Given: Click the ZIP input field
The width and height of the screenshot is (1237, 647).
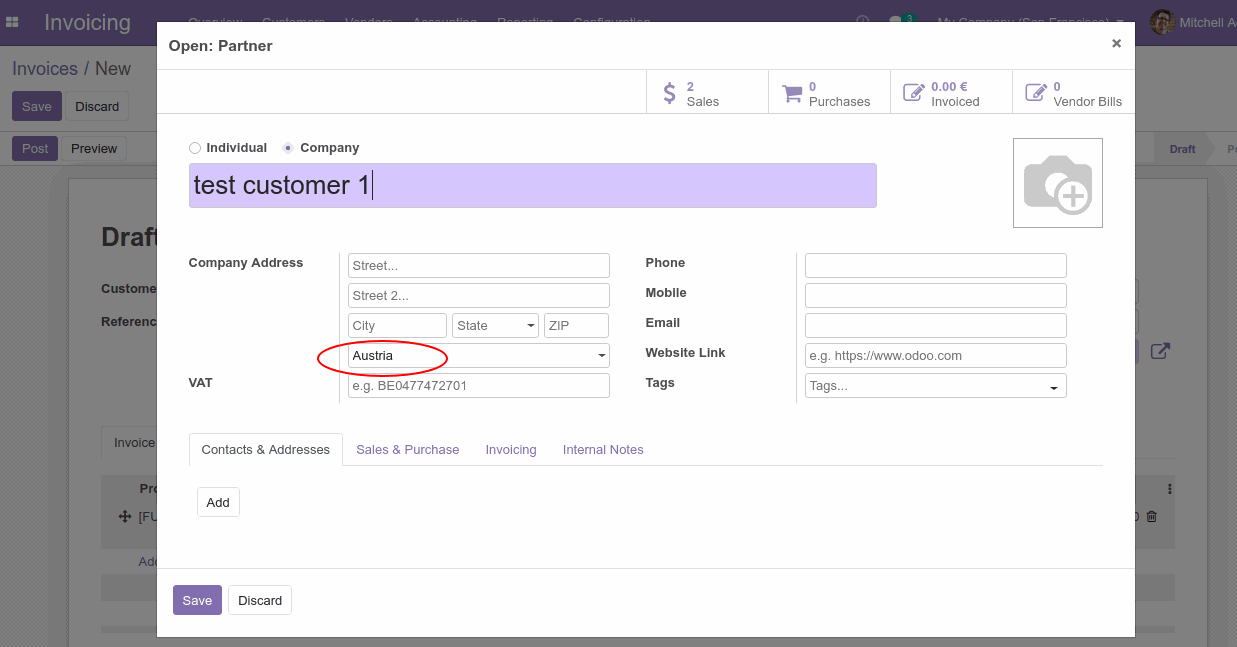Looking at the screenshot, I should [x=576, y=326].
